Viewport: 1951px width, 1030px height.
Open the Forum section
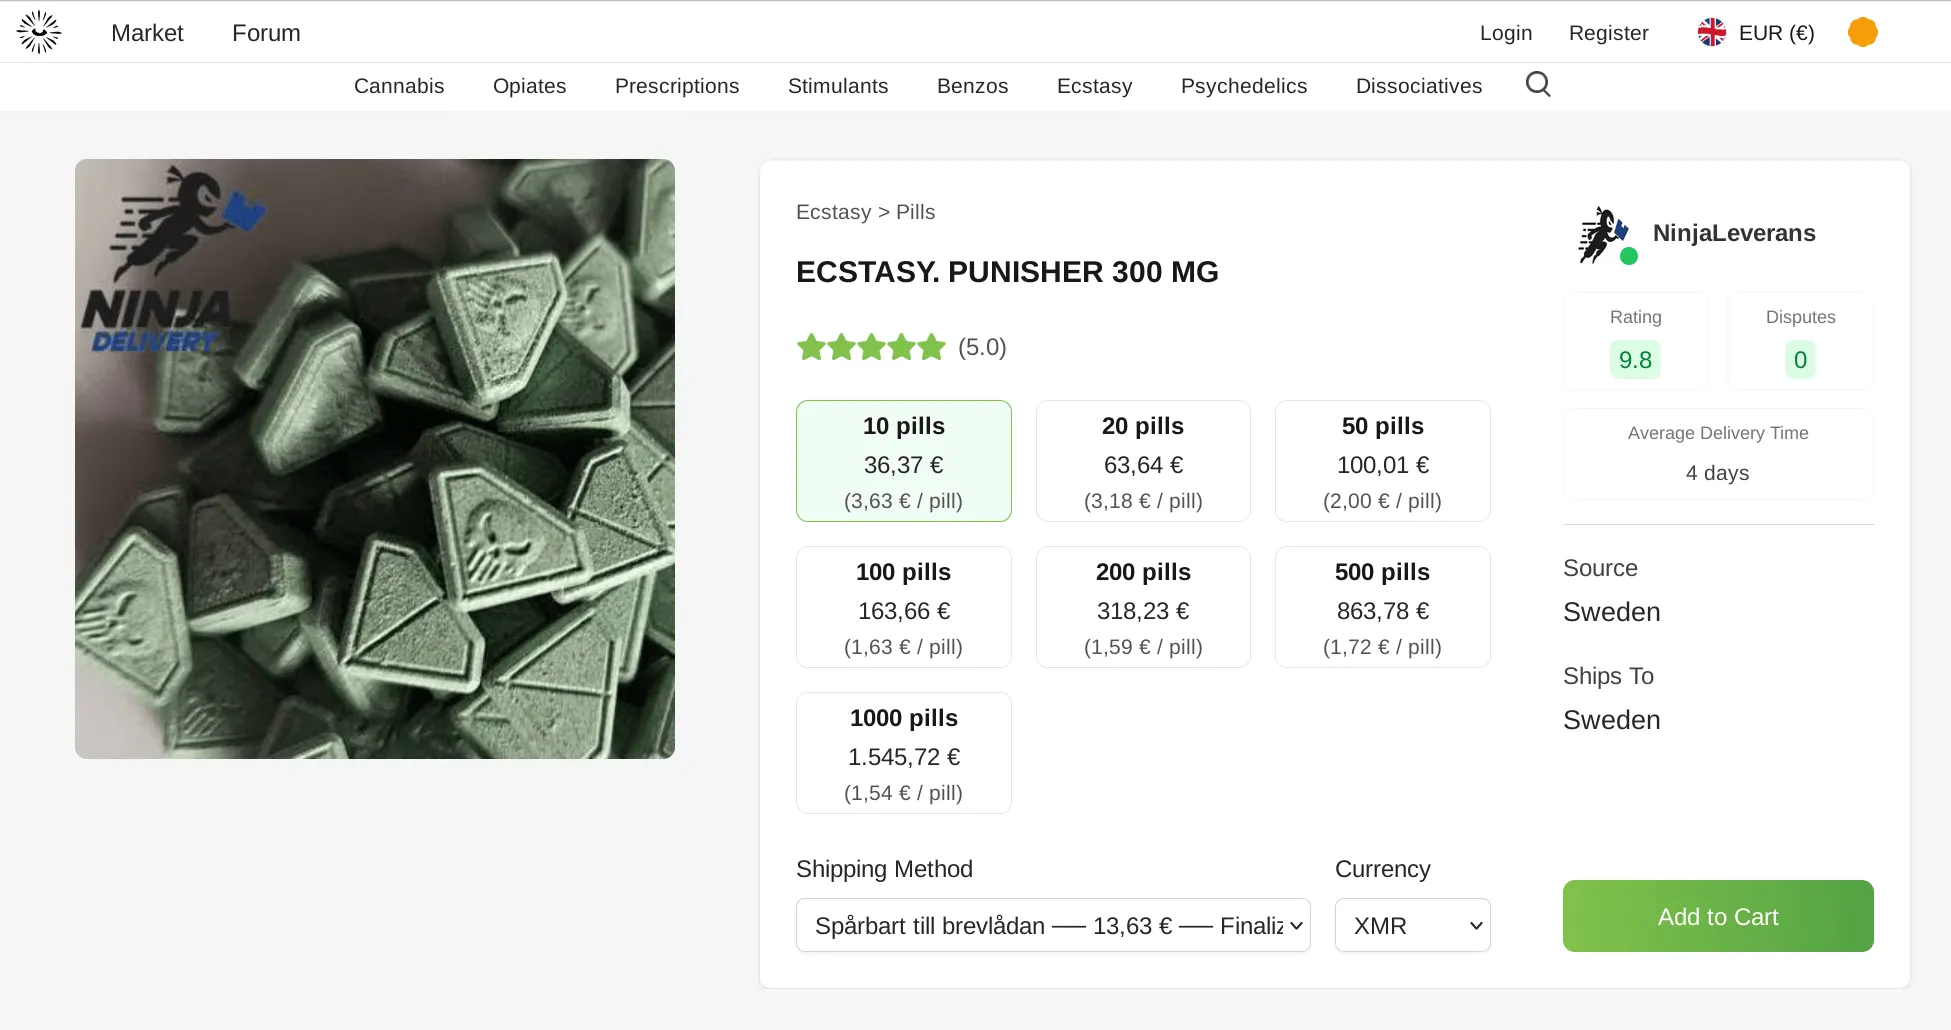pos(265,32)
